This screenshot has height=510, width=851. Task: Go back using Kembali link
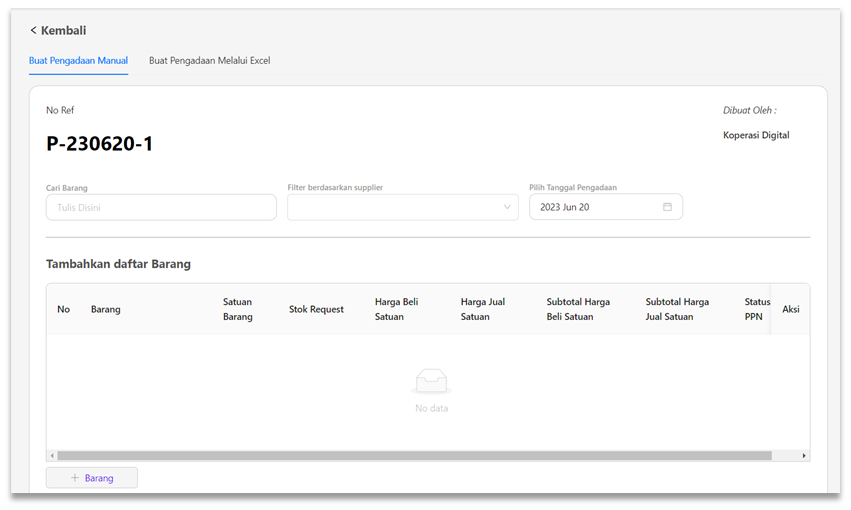(62, 31)
